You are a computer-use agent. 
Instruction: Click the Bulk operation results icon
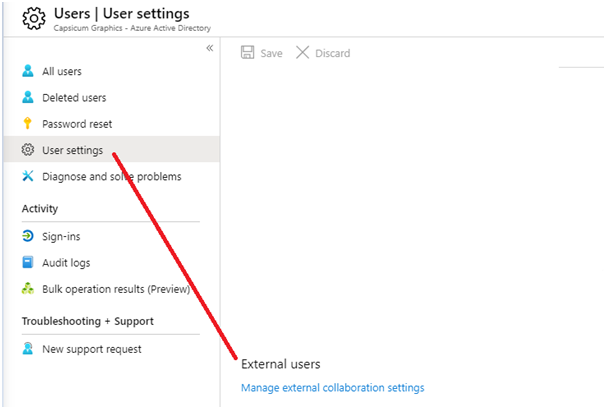[x=28, y=288]
